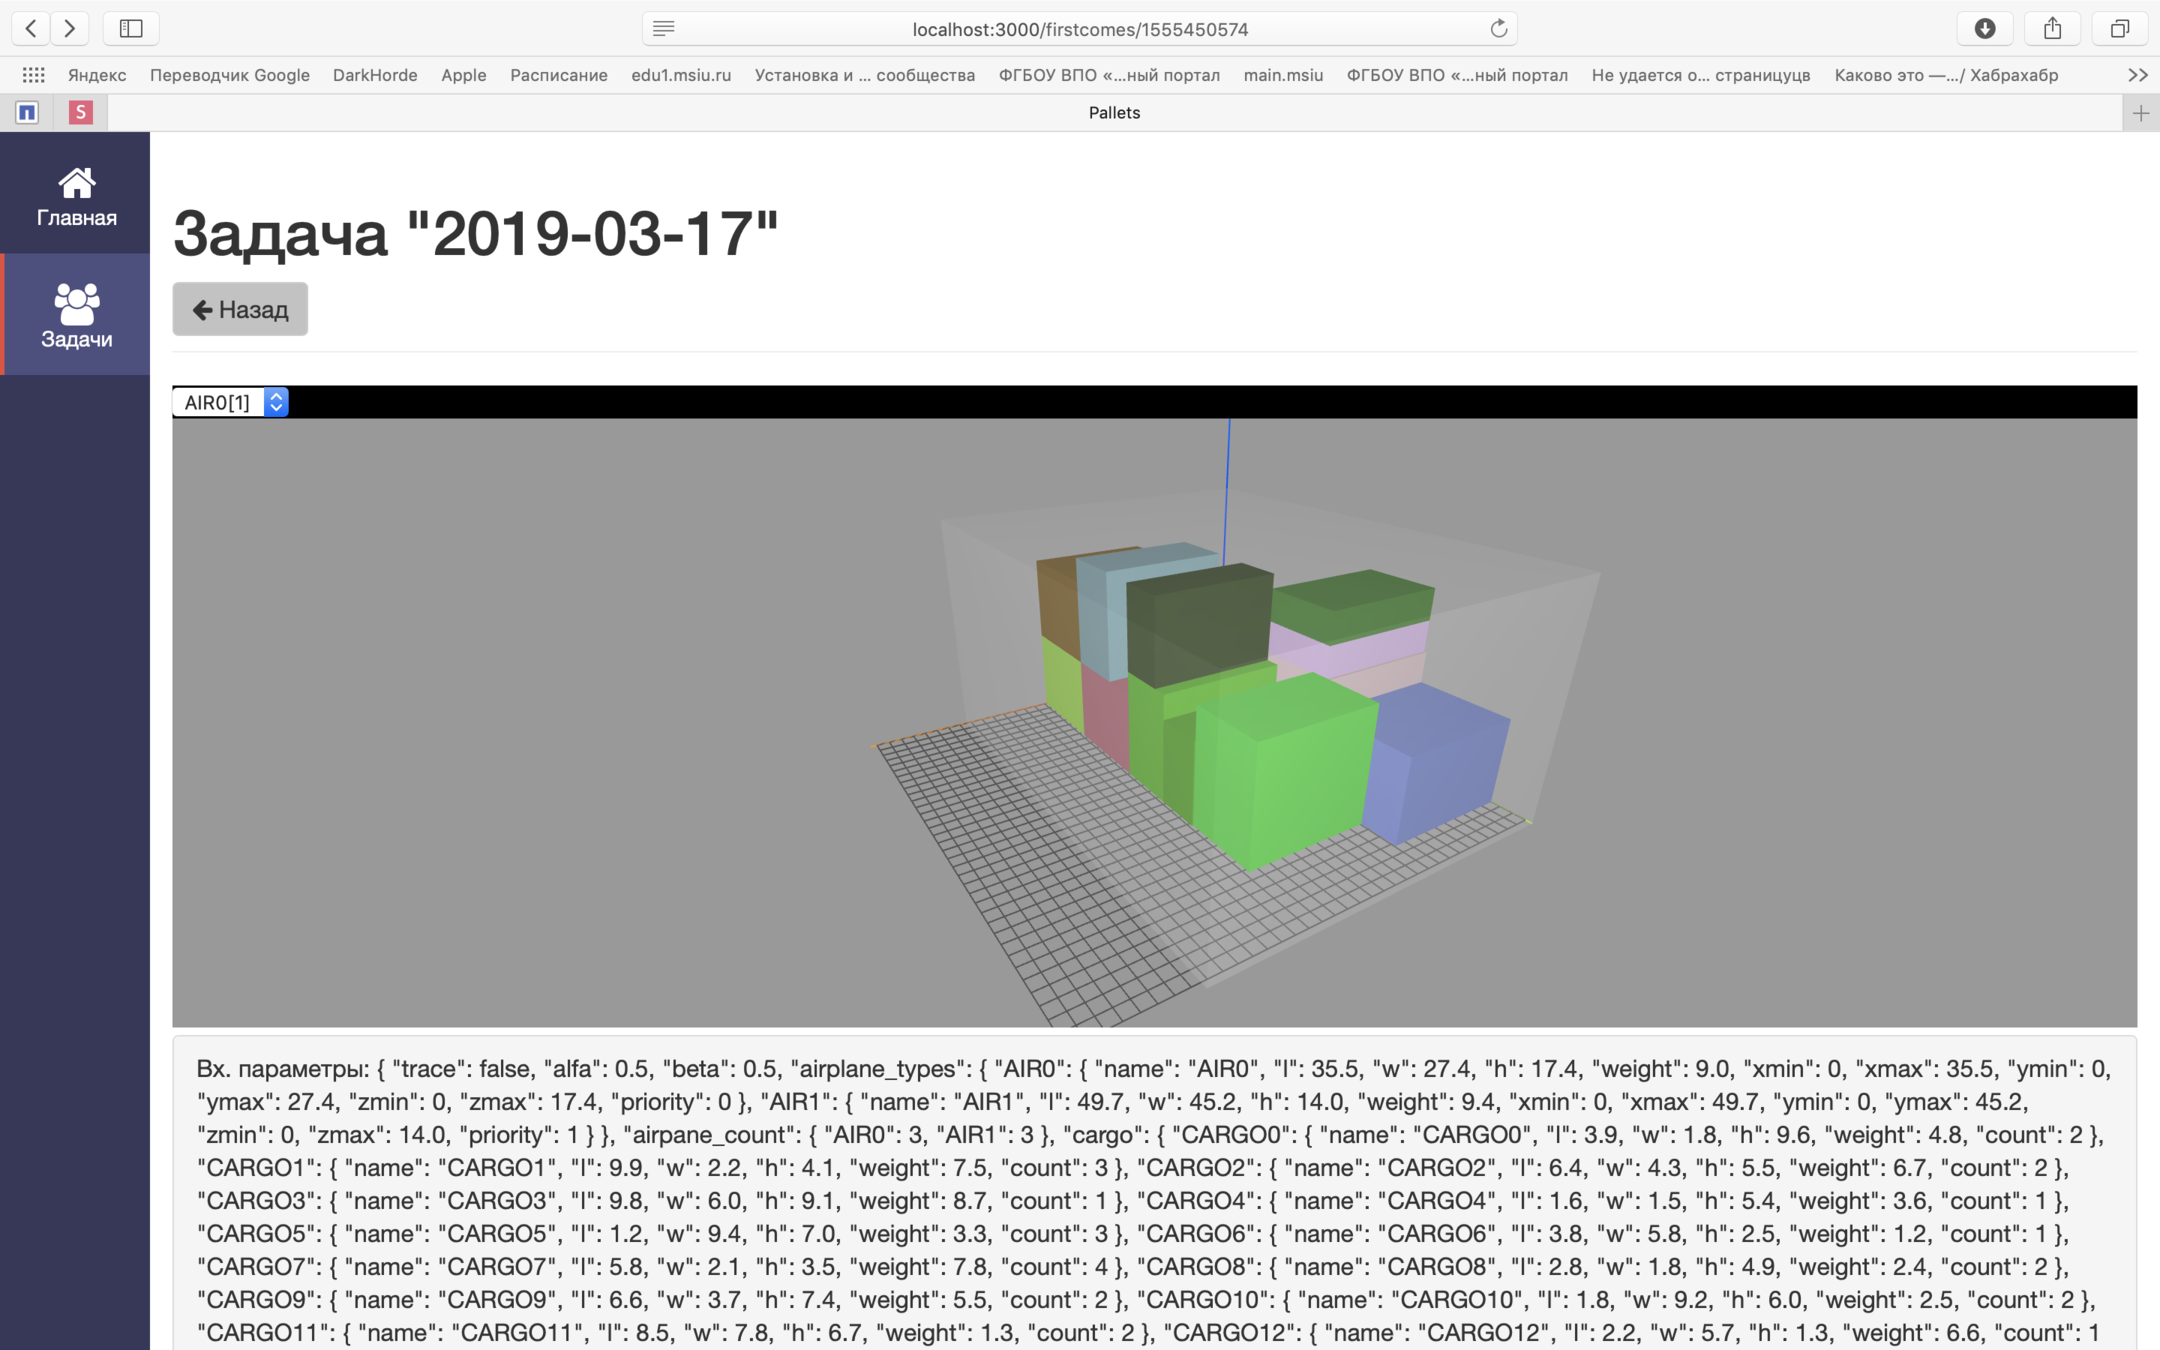Click the browser forward arrow
The width and height of the screenshot is (2160, 1350).
click(x=69, y=28)
